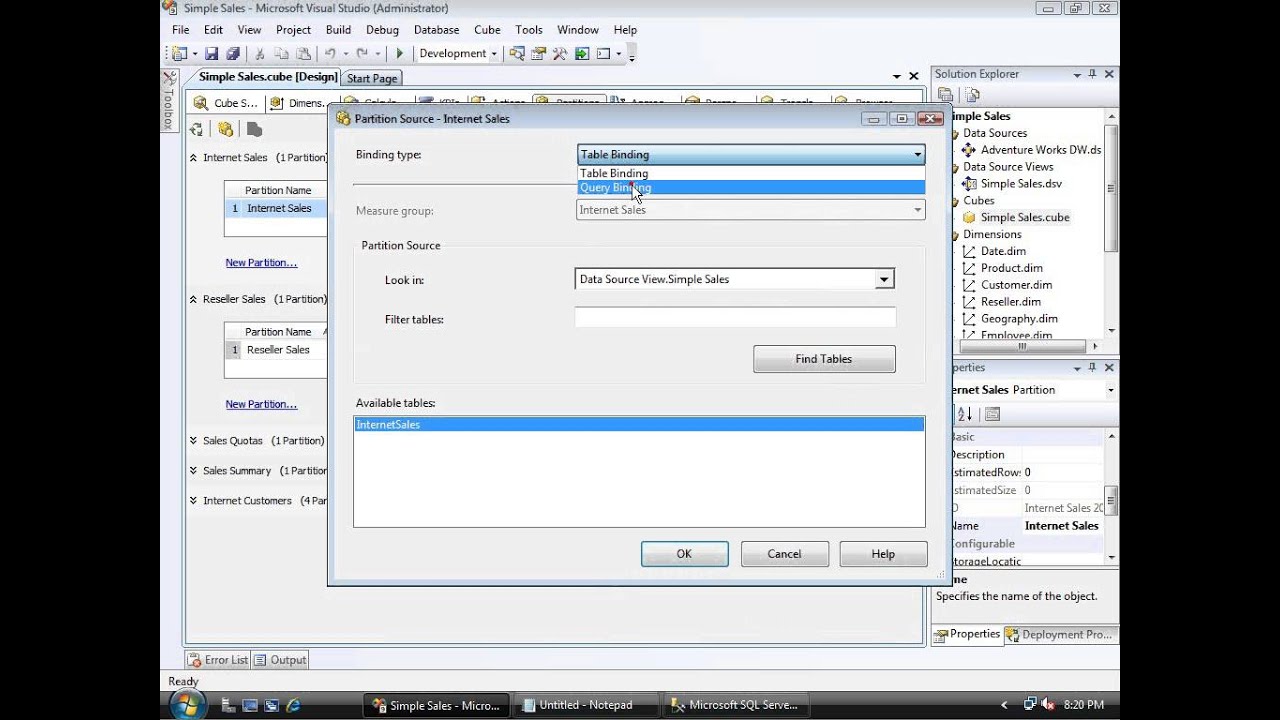Open Toolbox icon with crossed tools

tap(560, 54)
